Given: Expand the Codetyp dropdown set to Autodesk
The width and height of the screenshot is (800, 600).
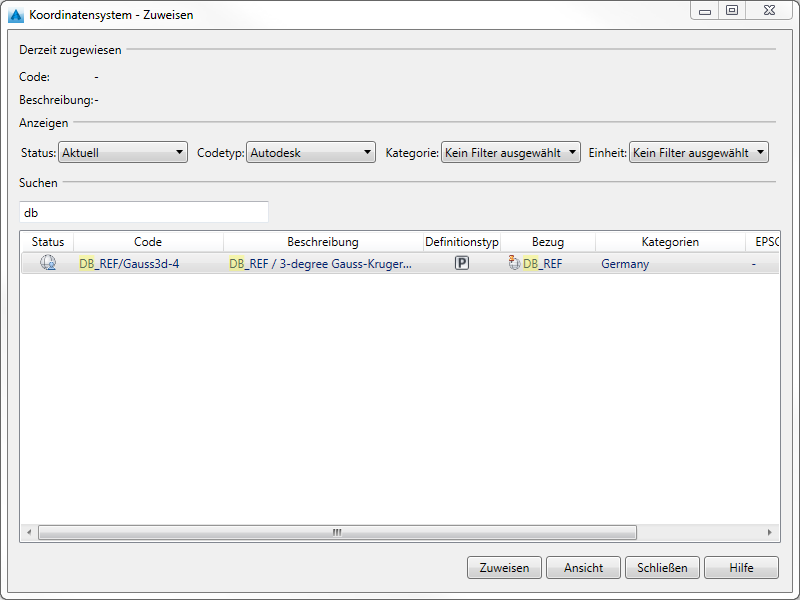Looking at the screenshot, I should (x=311, y=153).
